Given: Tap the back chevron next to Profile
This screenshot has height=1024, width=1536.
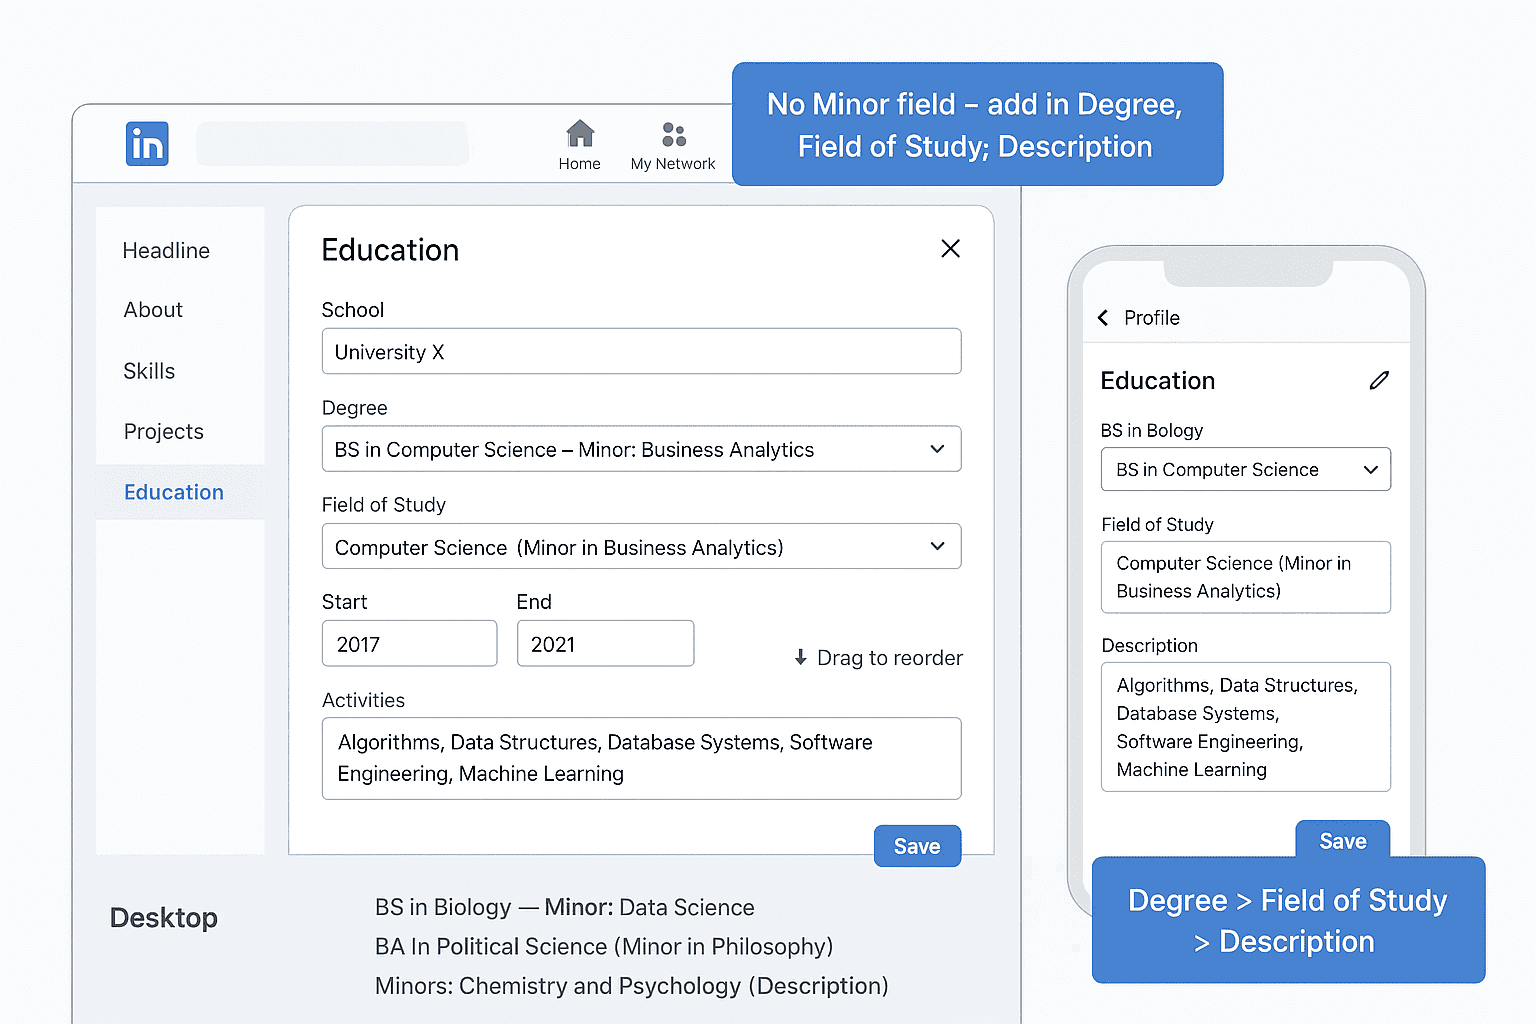Looking at the screenshot, I should (1103, 317).
